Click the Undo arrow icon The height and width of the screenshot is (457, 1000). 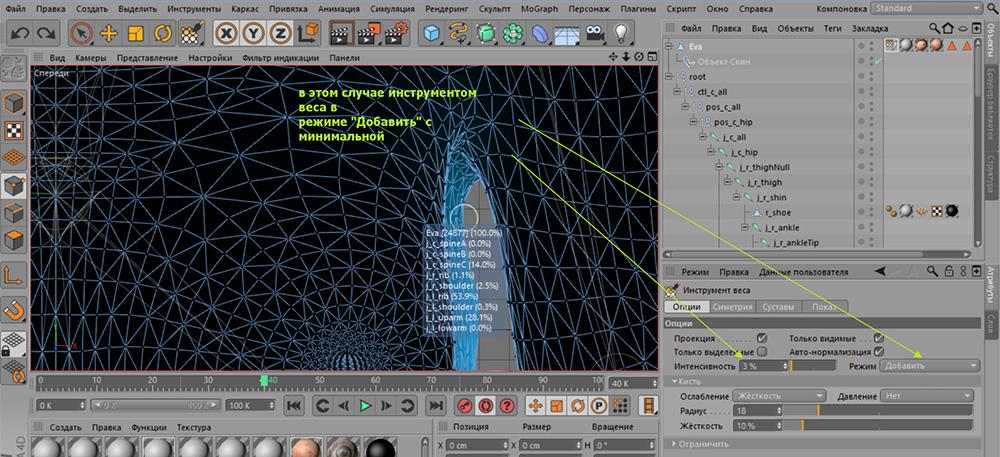click(x=19, y=33)
